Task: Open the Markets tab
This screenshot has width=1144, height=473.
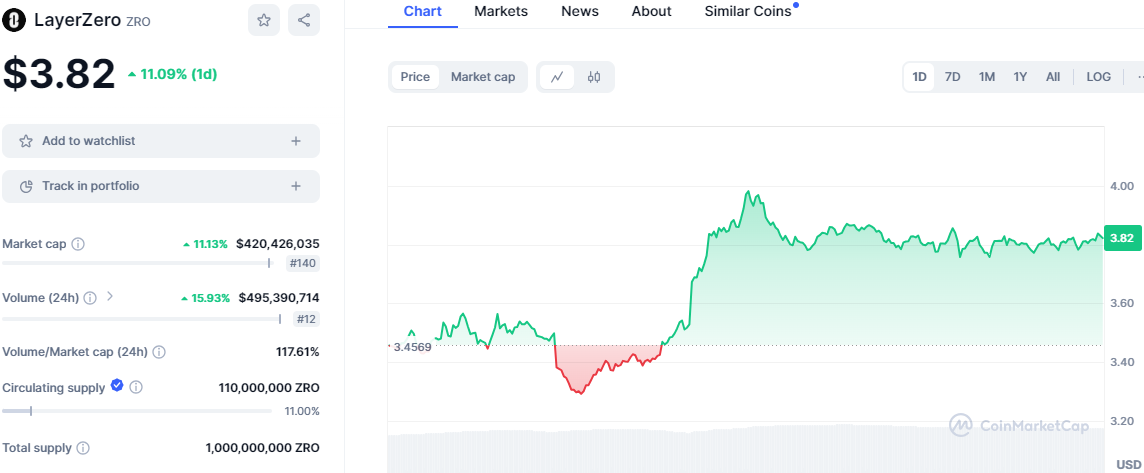Action: click(501, 11)
